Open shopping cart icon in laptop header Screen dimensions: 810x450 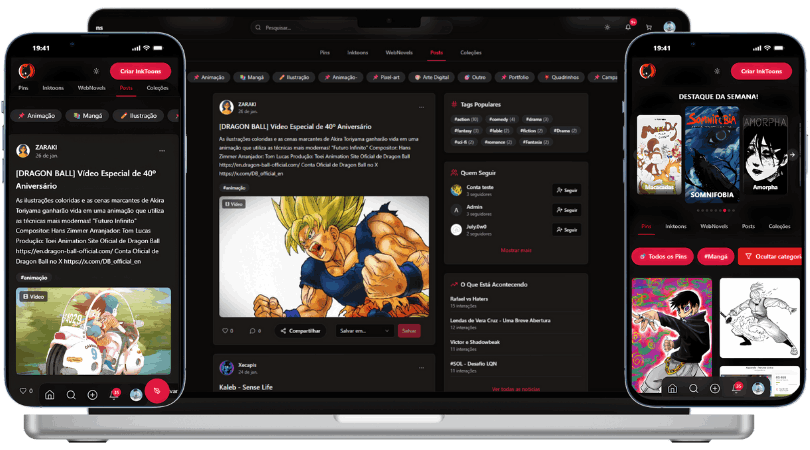pos(649,27)
